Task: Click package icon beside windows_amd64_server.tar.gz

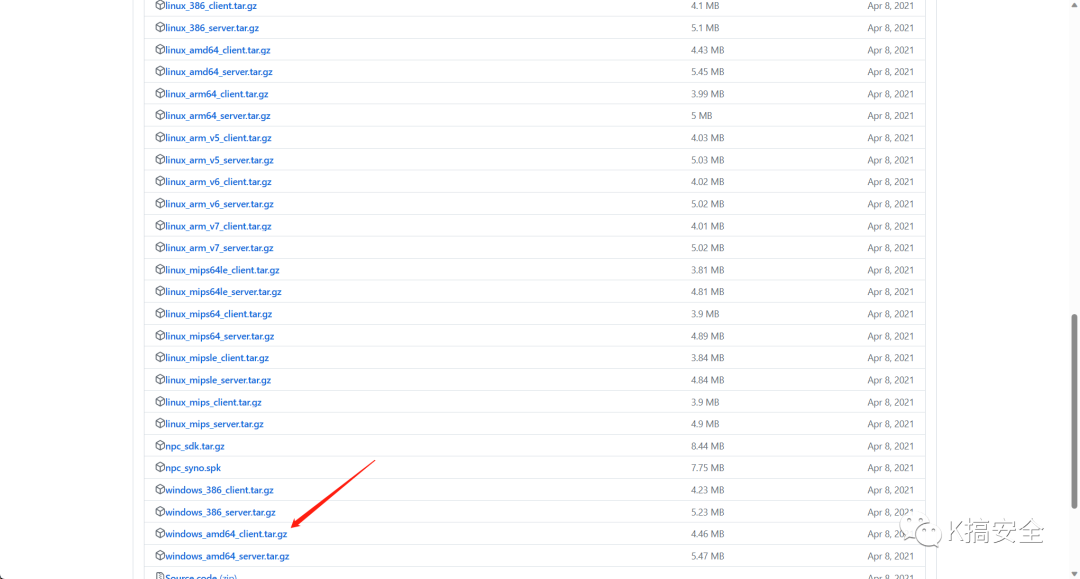Action: click(x=160, y=556)
